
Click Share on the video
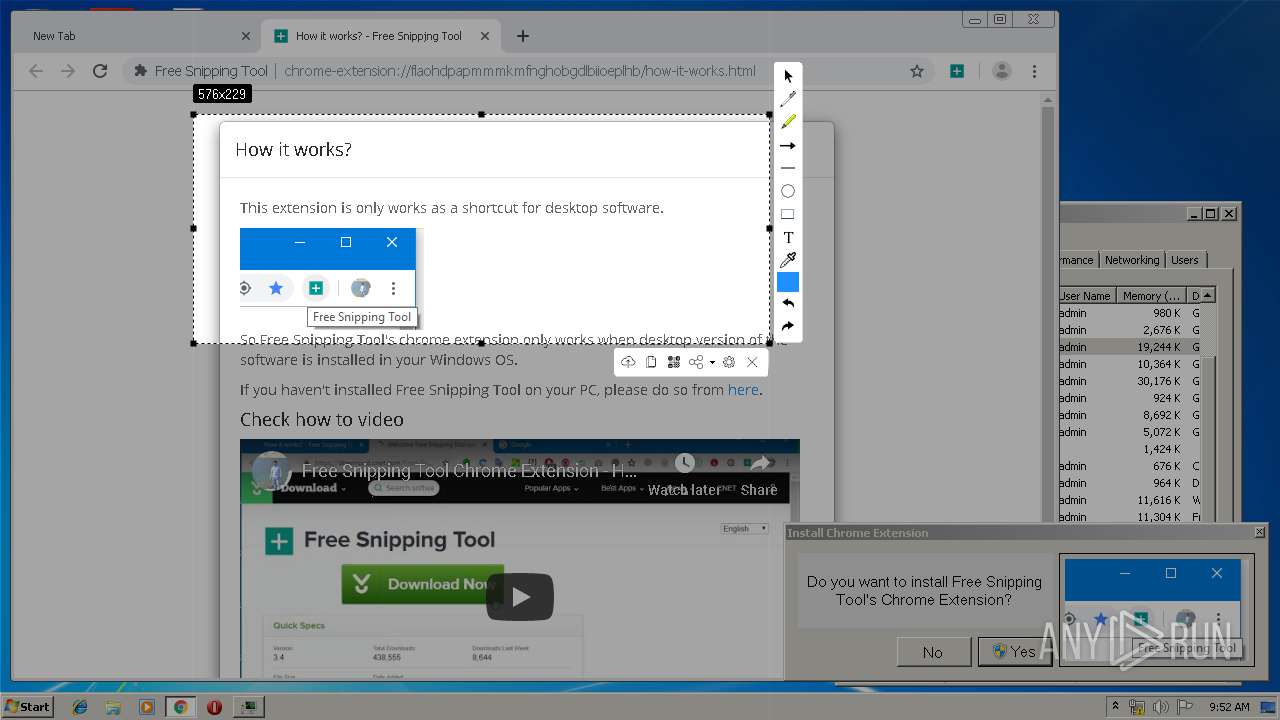[759, 475]
